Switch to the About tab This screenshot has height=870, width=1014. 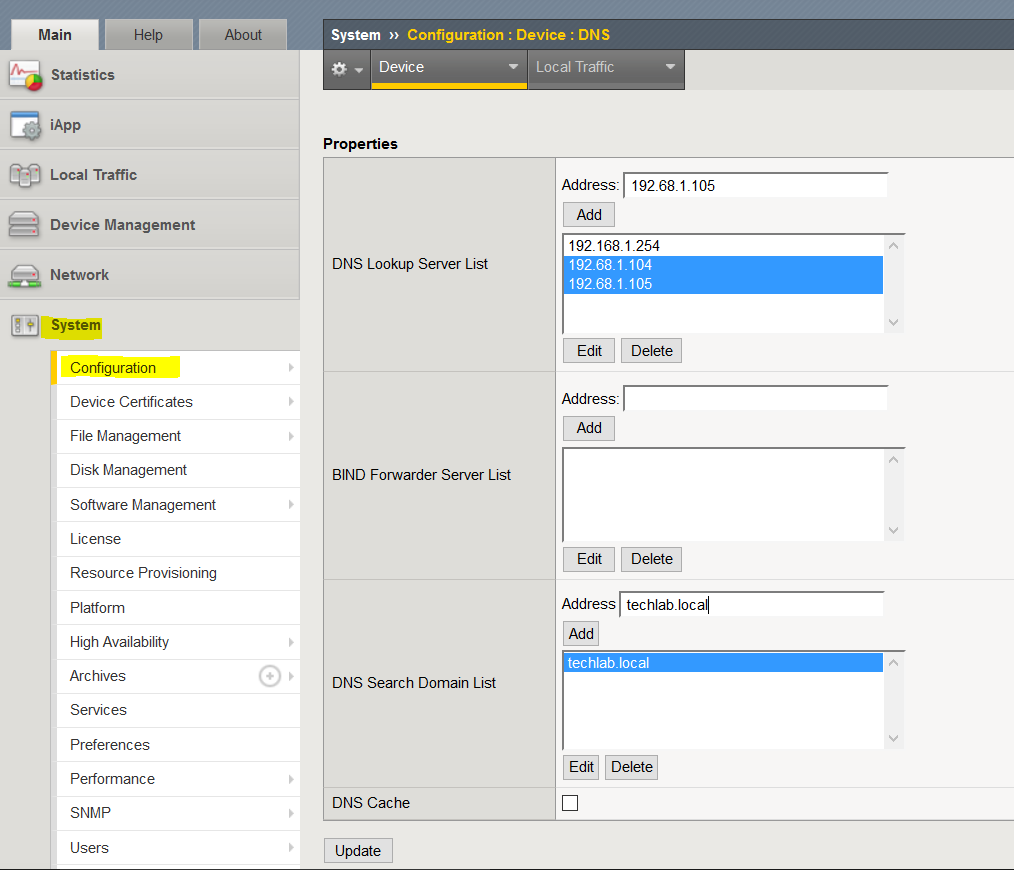click(243, 35)
